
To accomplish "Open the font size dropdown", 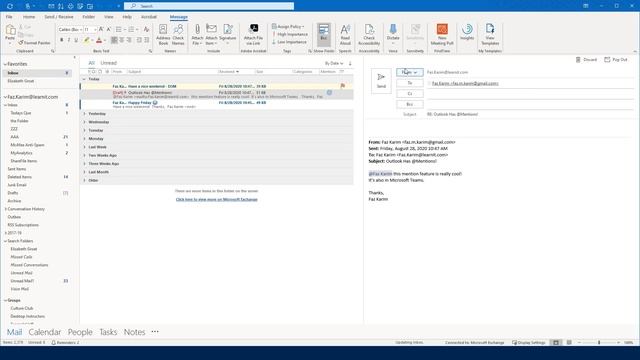I will click(95, 29).
